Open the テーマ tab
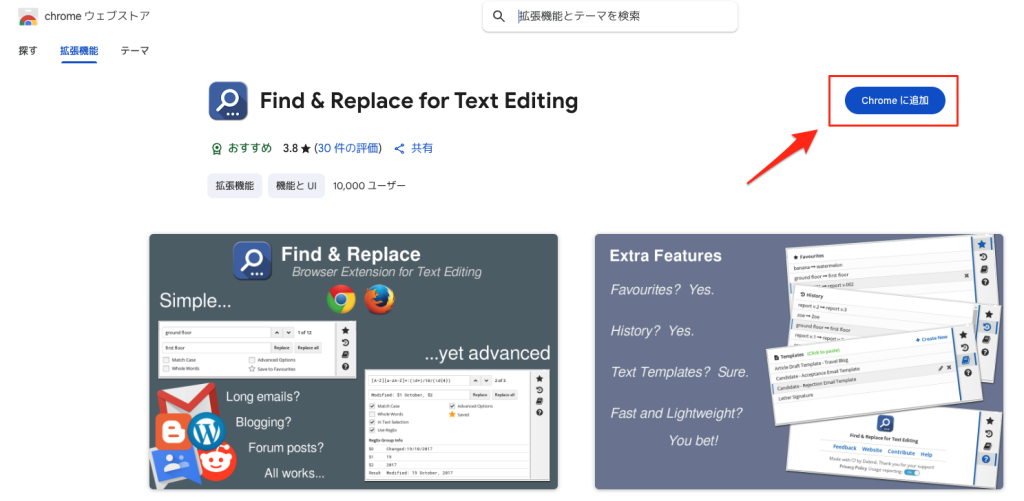The width and height of the screenshot is (1024, 501). click(x=135, y=50)
